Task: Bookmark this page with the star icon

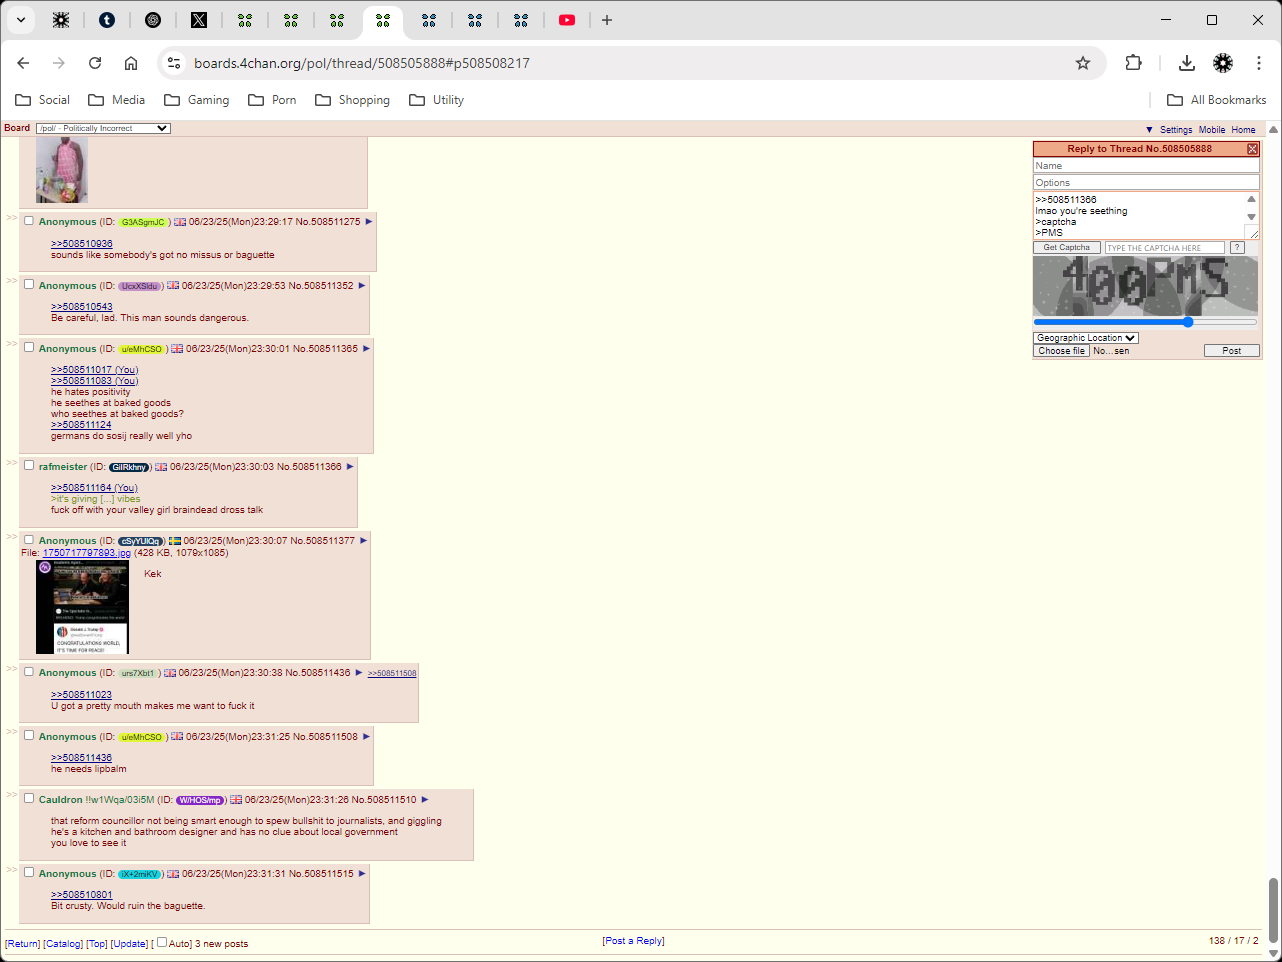Action: (x=1083, y=63)
